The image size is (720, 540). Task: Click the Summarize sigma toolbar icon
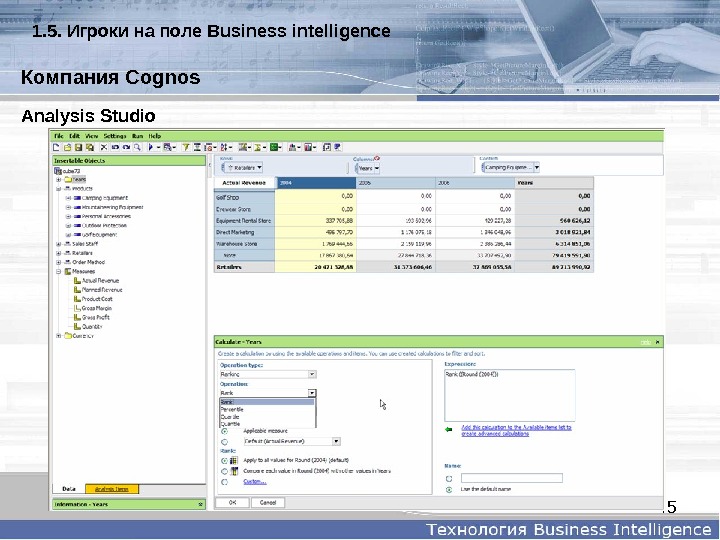258,147
